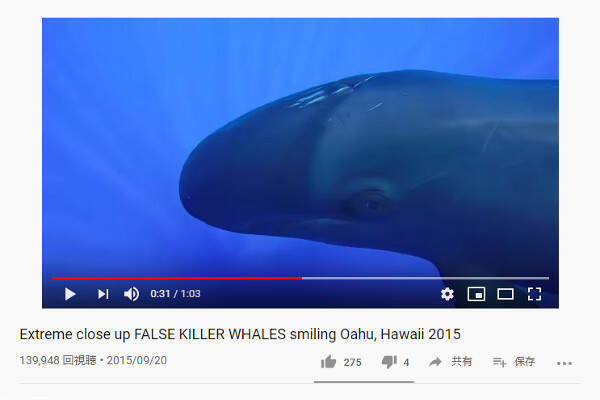Image resolution: width=600 pixels, height=400 pixels.
Task: Dislike the video with thumbs down
Action: (389, 362)
